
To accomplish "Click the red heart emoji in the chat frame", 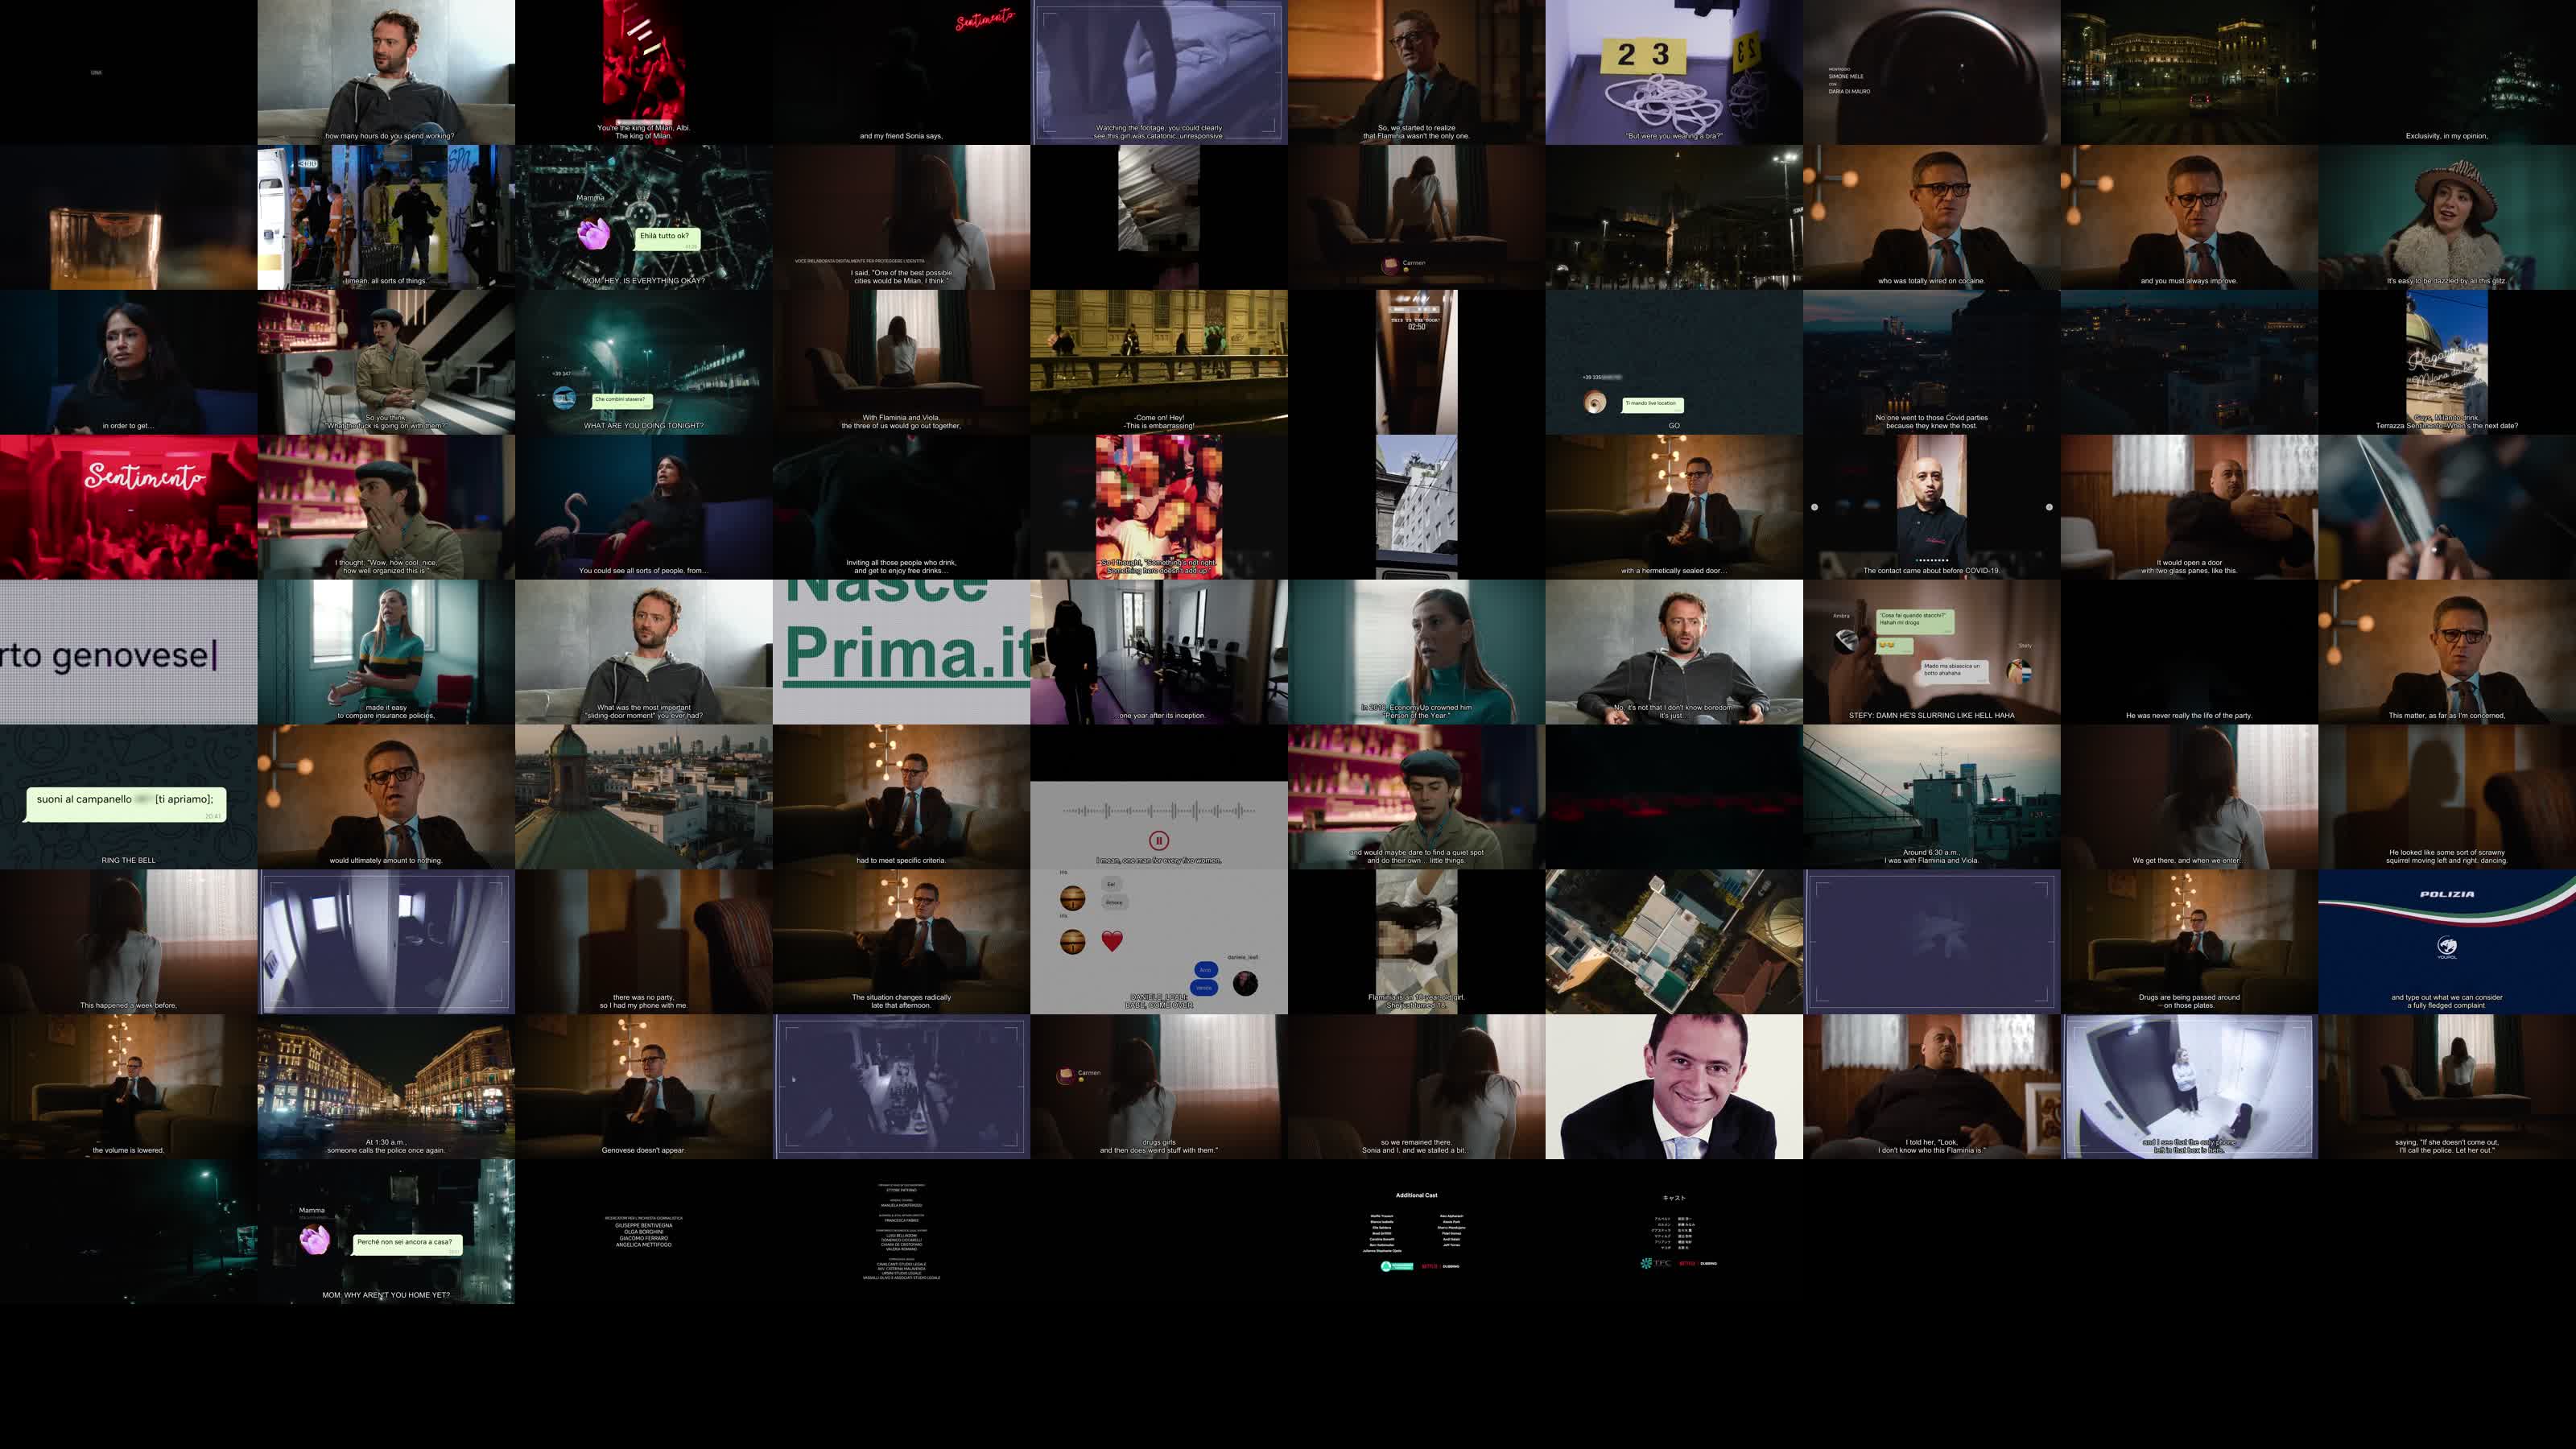I will click(x=1112, y=941).
